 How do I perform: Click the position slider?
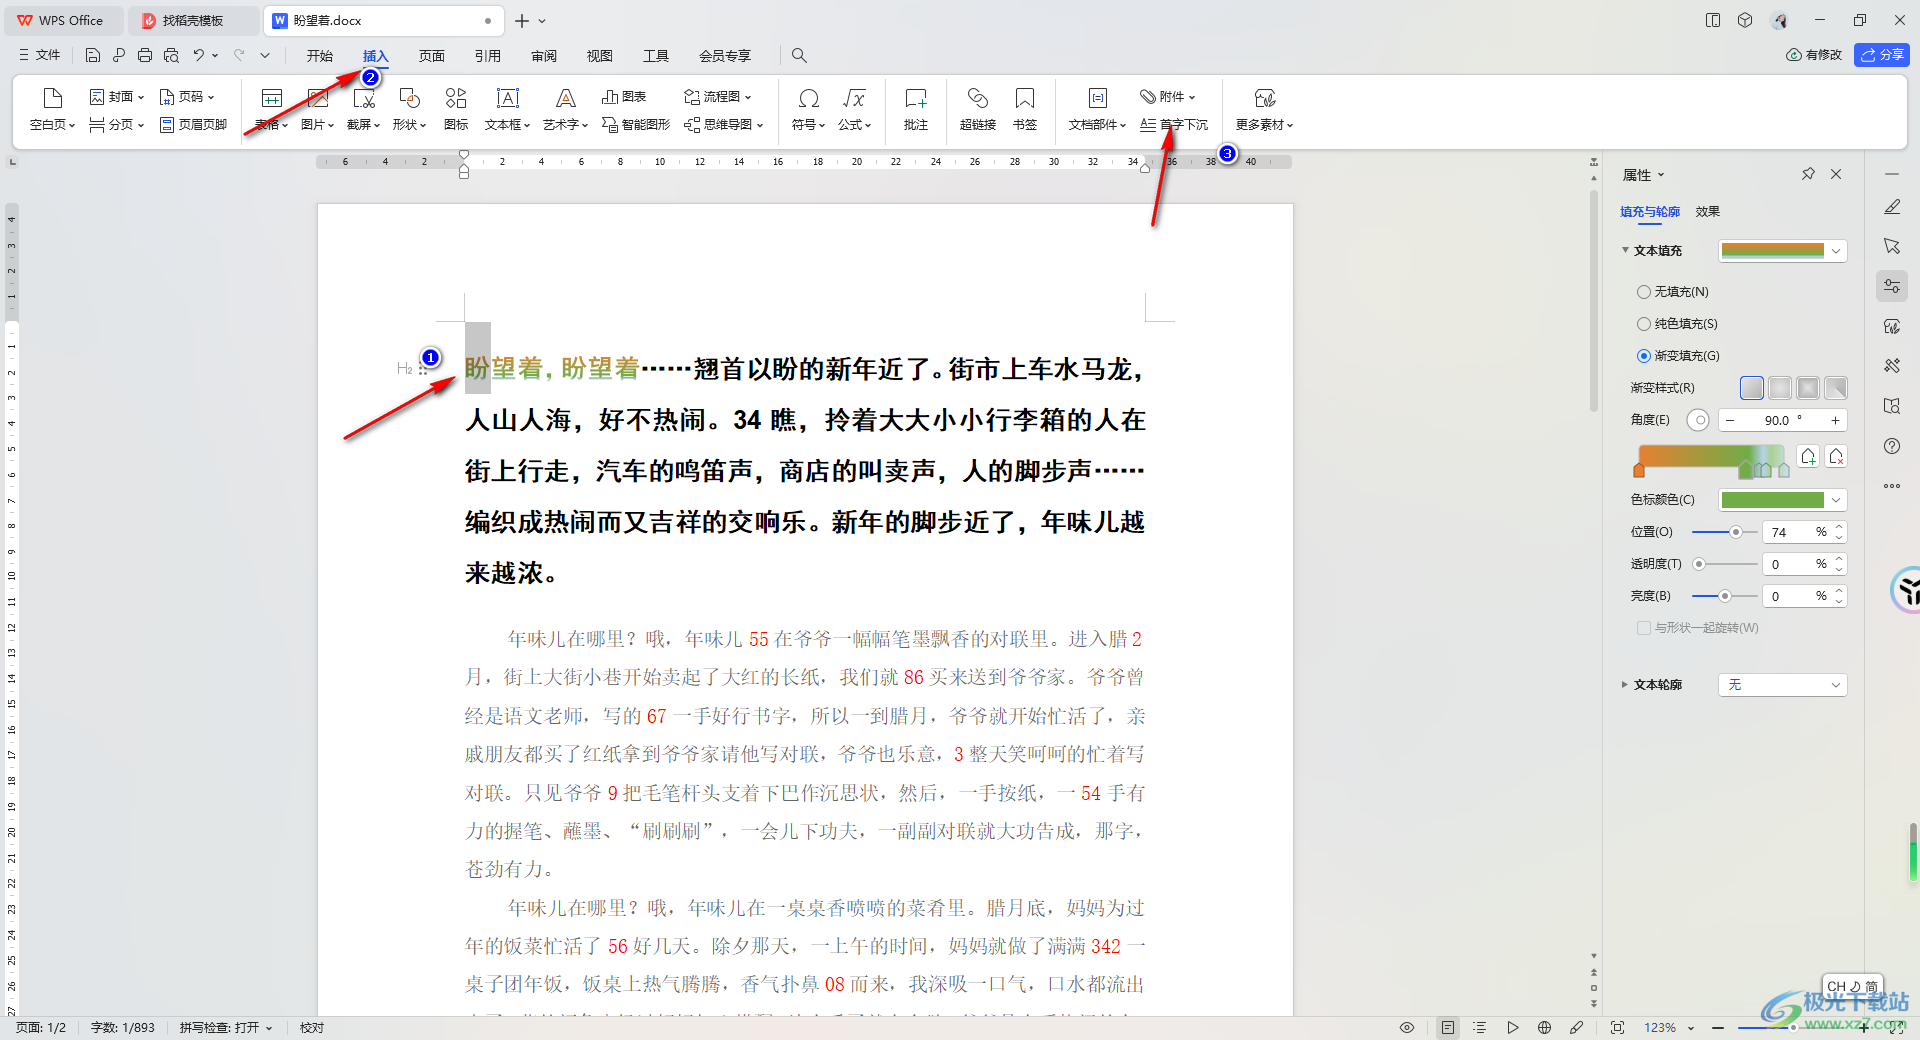click(x=1724, y=532)
